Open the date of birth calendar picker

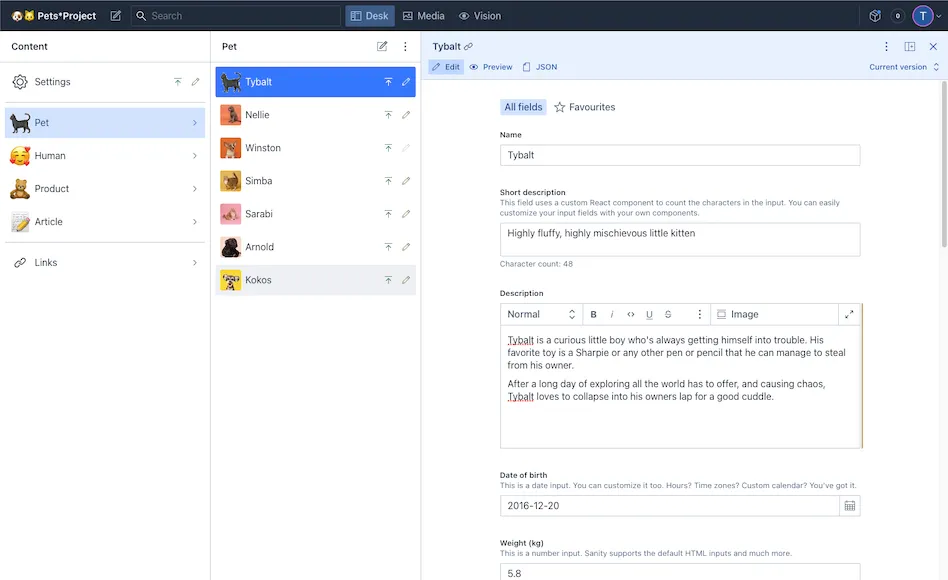[x=849, y=506]
